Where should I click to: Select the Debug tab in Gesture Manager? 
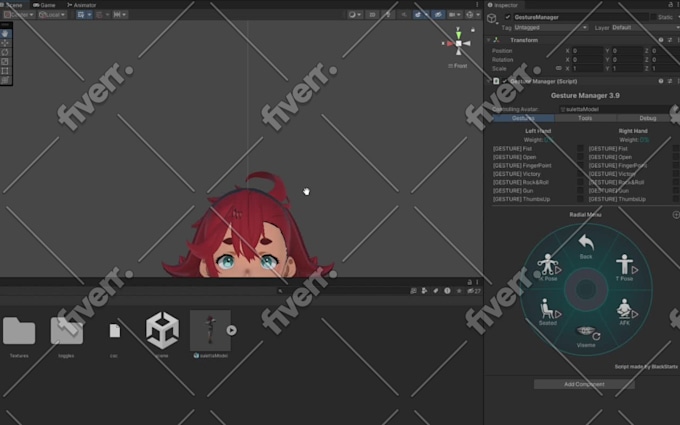click(647, 118)
